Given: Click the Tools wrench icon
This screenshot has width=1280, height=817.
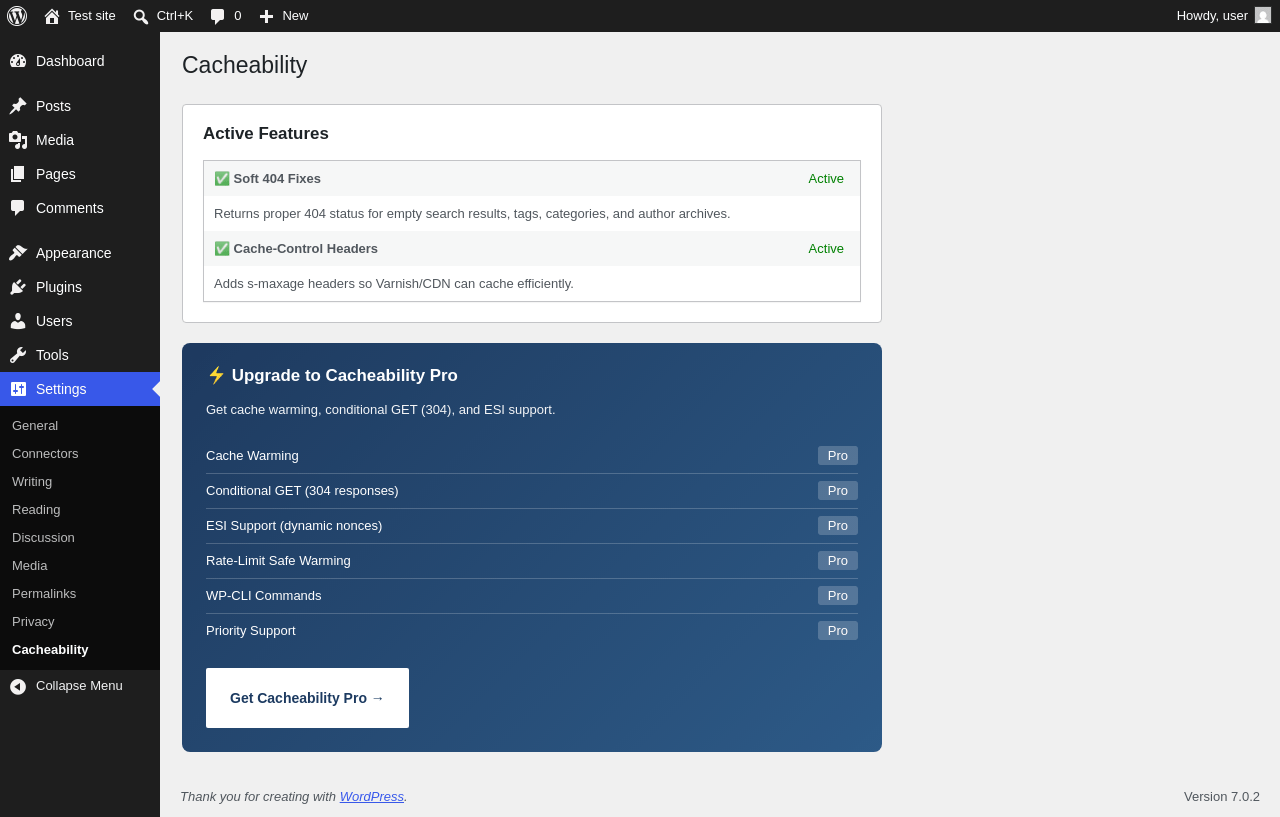Looking at the screenshot, I should click(18, 355).
